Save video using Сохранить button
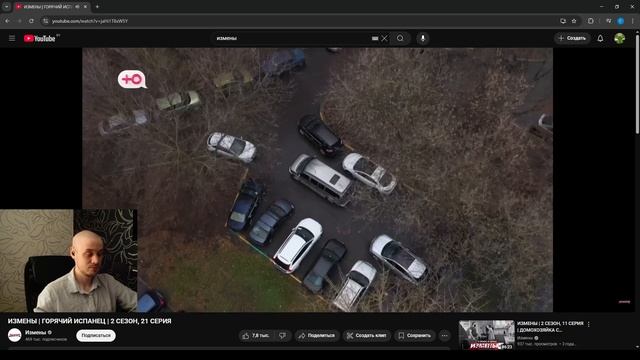Image resolution: width=640 pixels, height=360 pixels. point(414,336)
